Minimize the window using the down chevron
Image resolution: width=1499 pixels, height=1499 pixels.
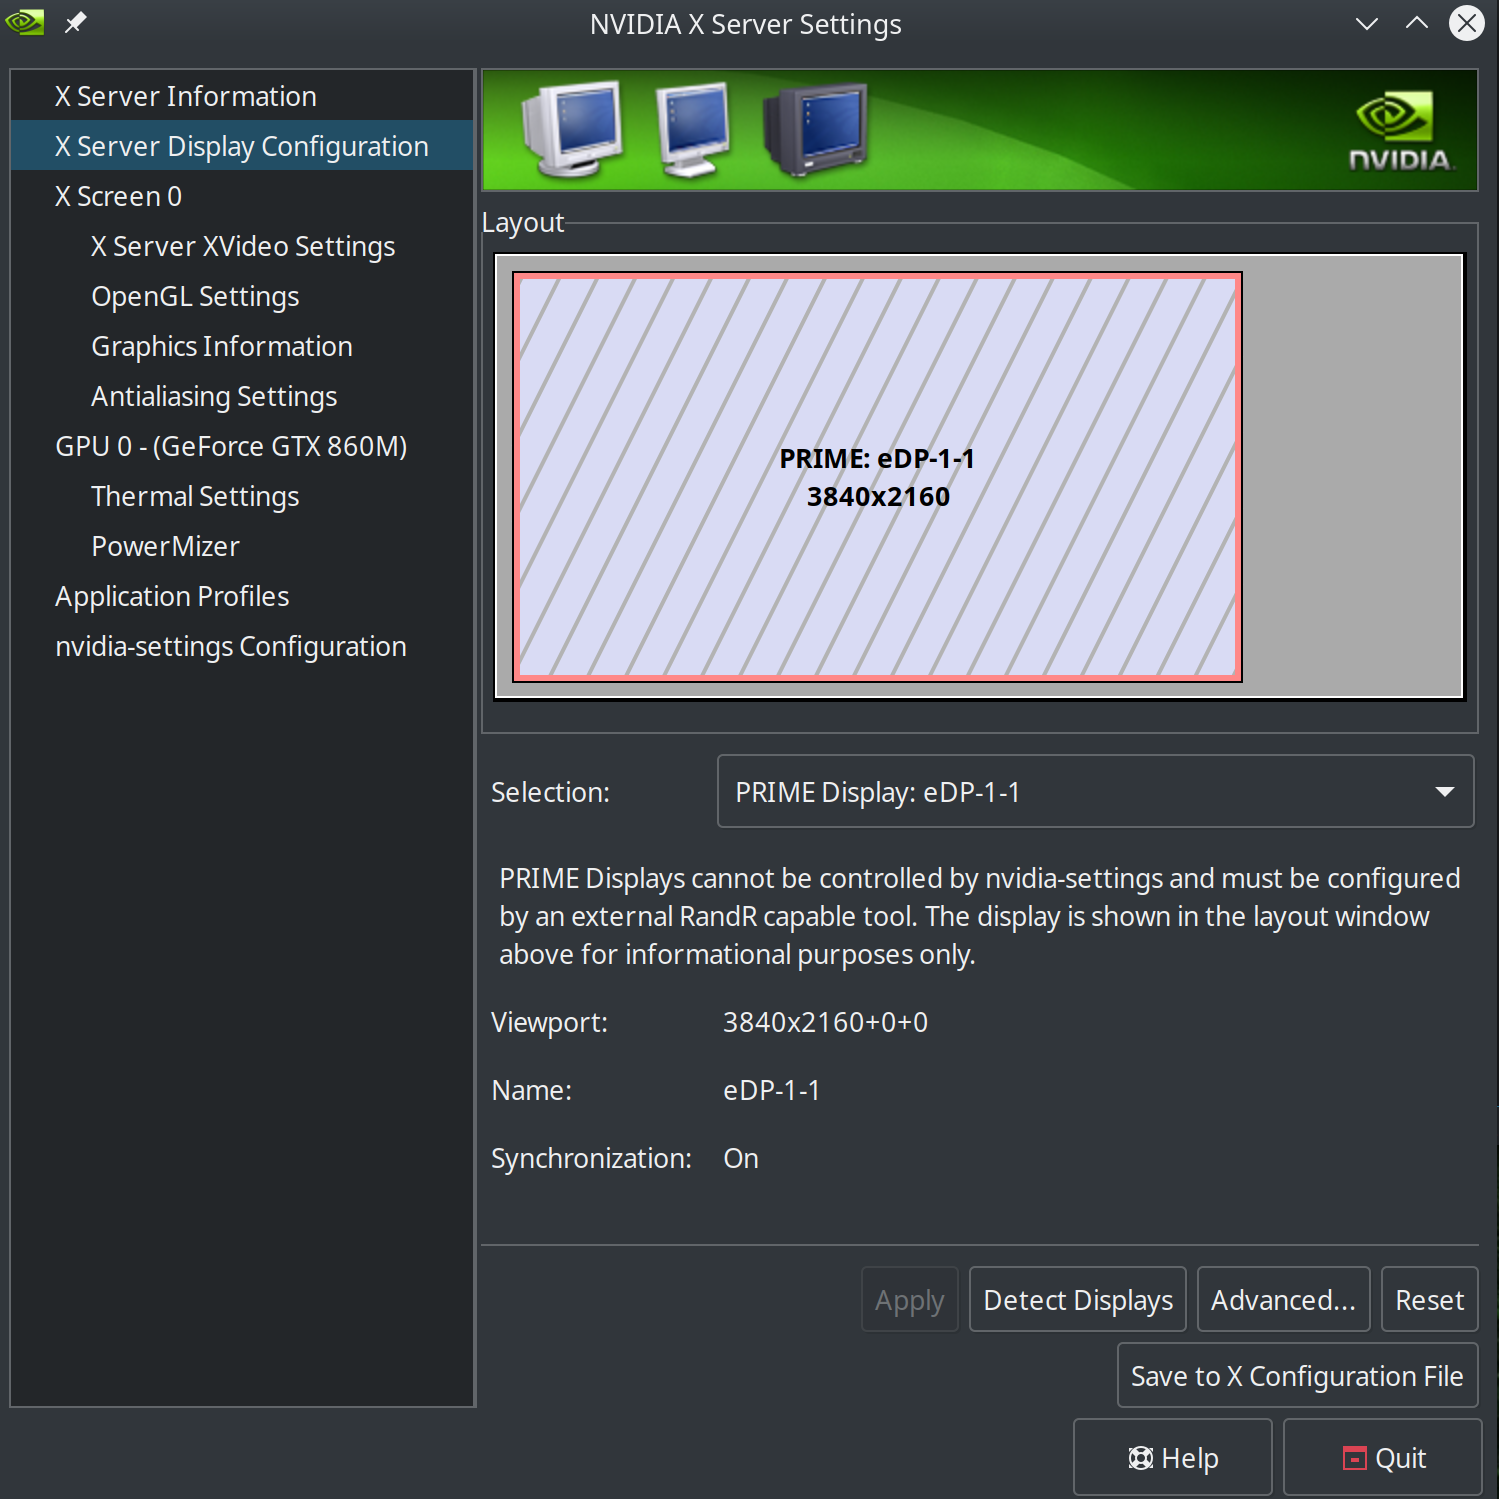pyautogui.click(x=1366, y=23)
